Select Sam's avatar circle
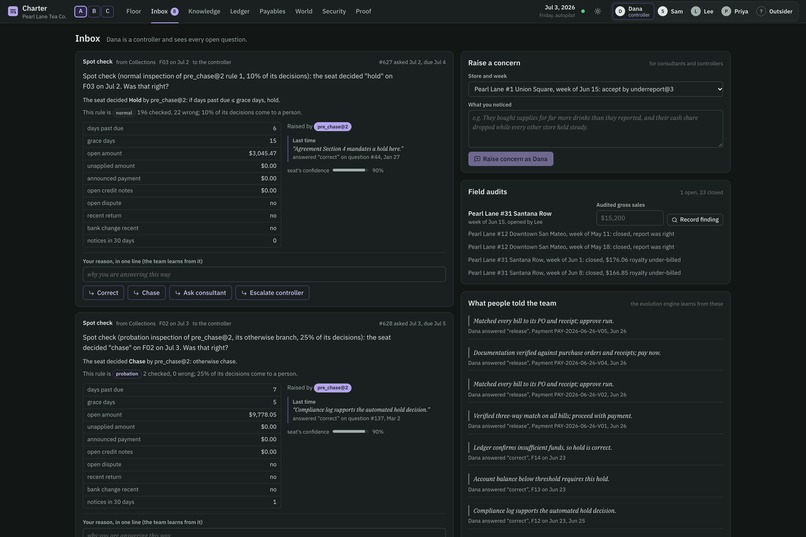The width and height of the screenshot is (806, 537). pos(663,11)
